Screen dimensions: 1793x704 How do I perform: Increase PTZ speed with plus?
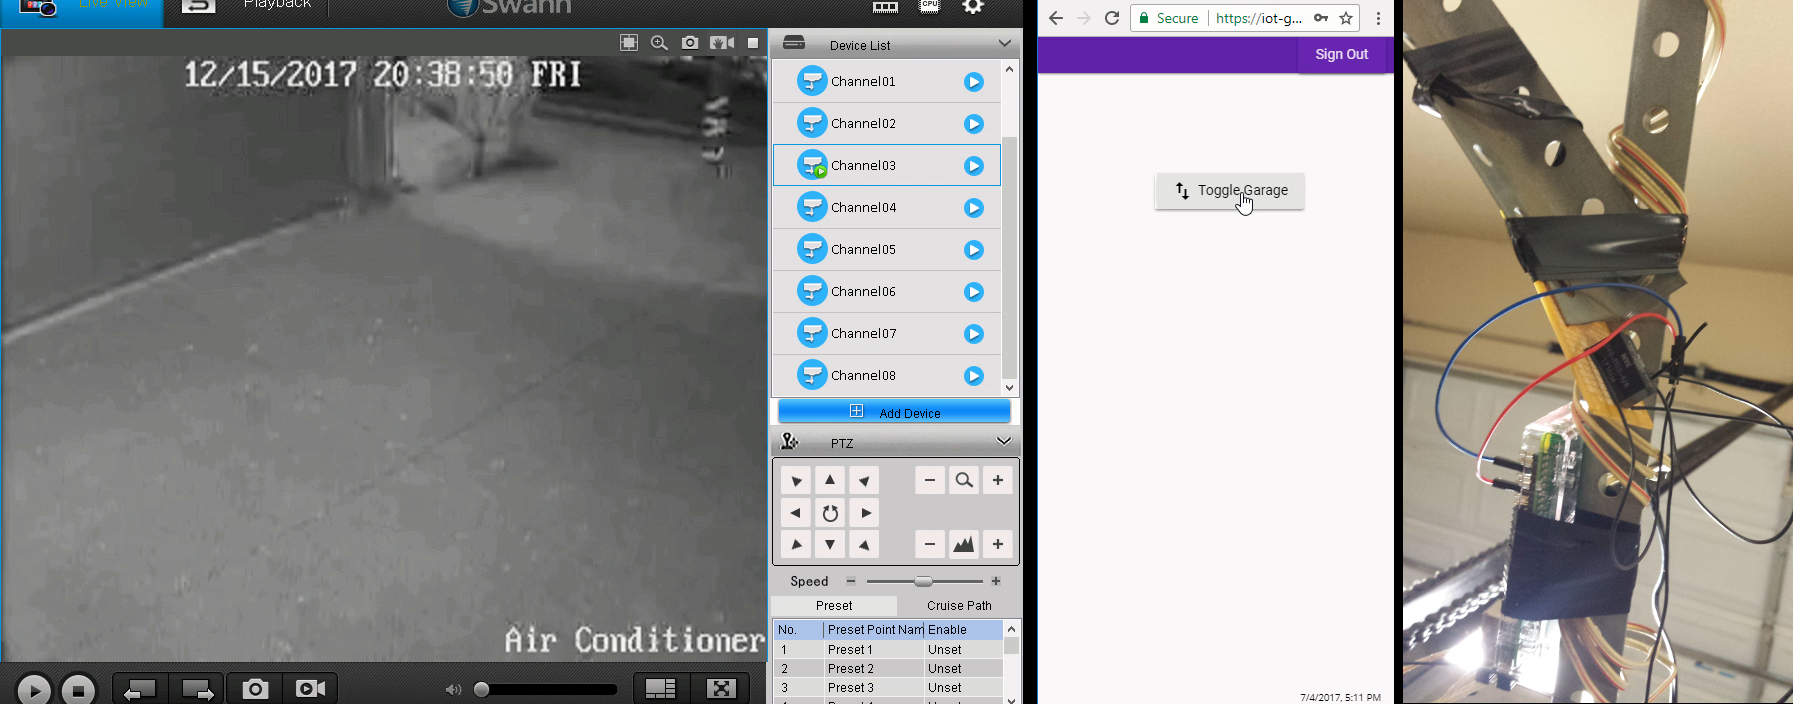(x=996, y=581)
